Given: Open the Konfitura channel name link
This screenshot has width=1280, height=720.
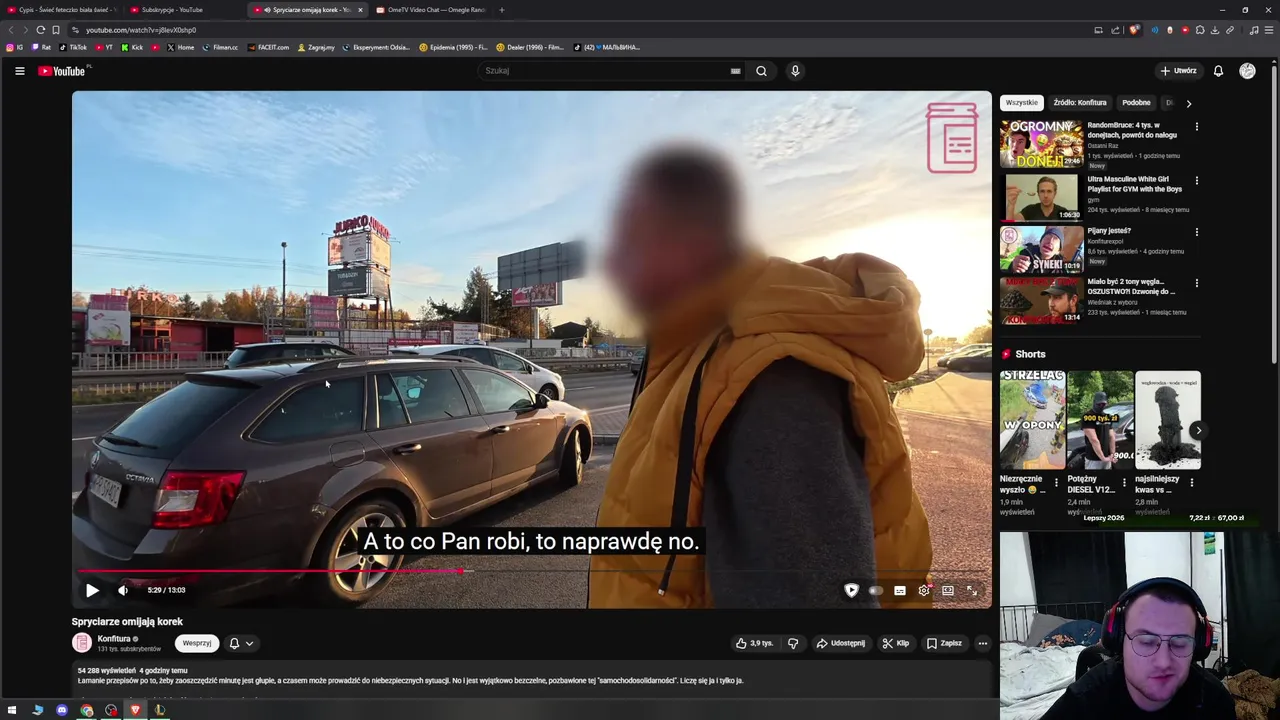Looking at the screenshot, I should 114,638.
